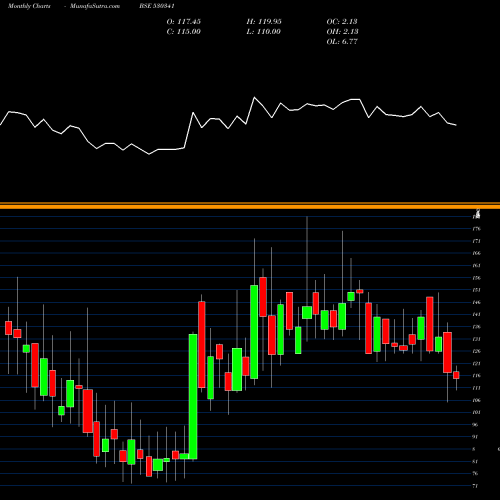
Task: Click the 176 price axis label
Action: click(476, 229)
